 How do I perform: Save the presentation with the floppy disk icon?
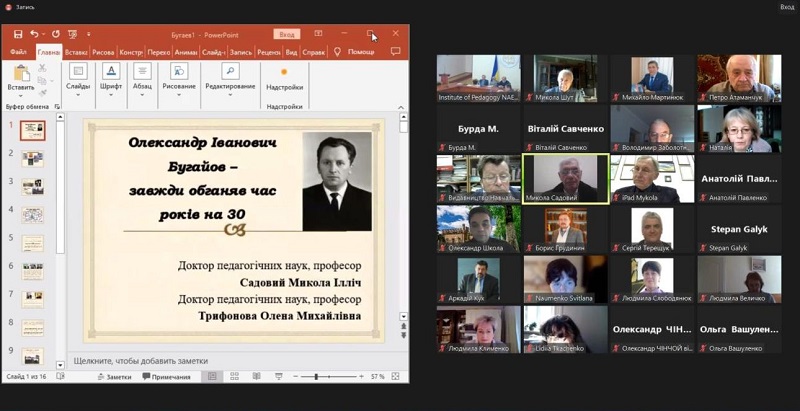pos(18,34)
